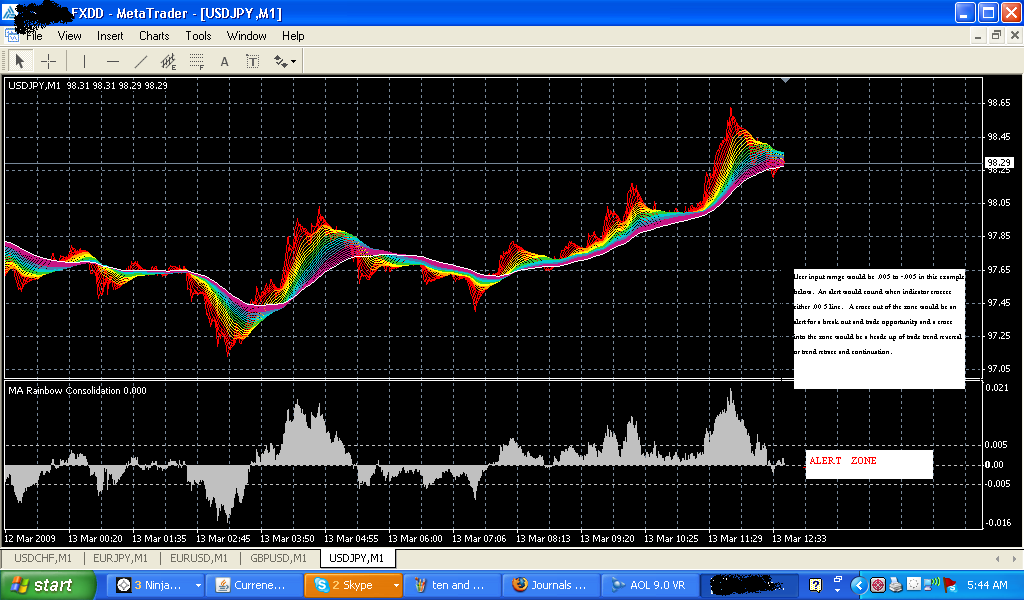Image resolution: width=1024 pixels, height=600 pixels.
Task: Select the Text tool marked A
Action: point(224,61)
